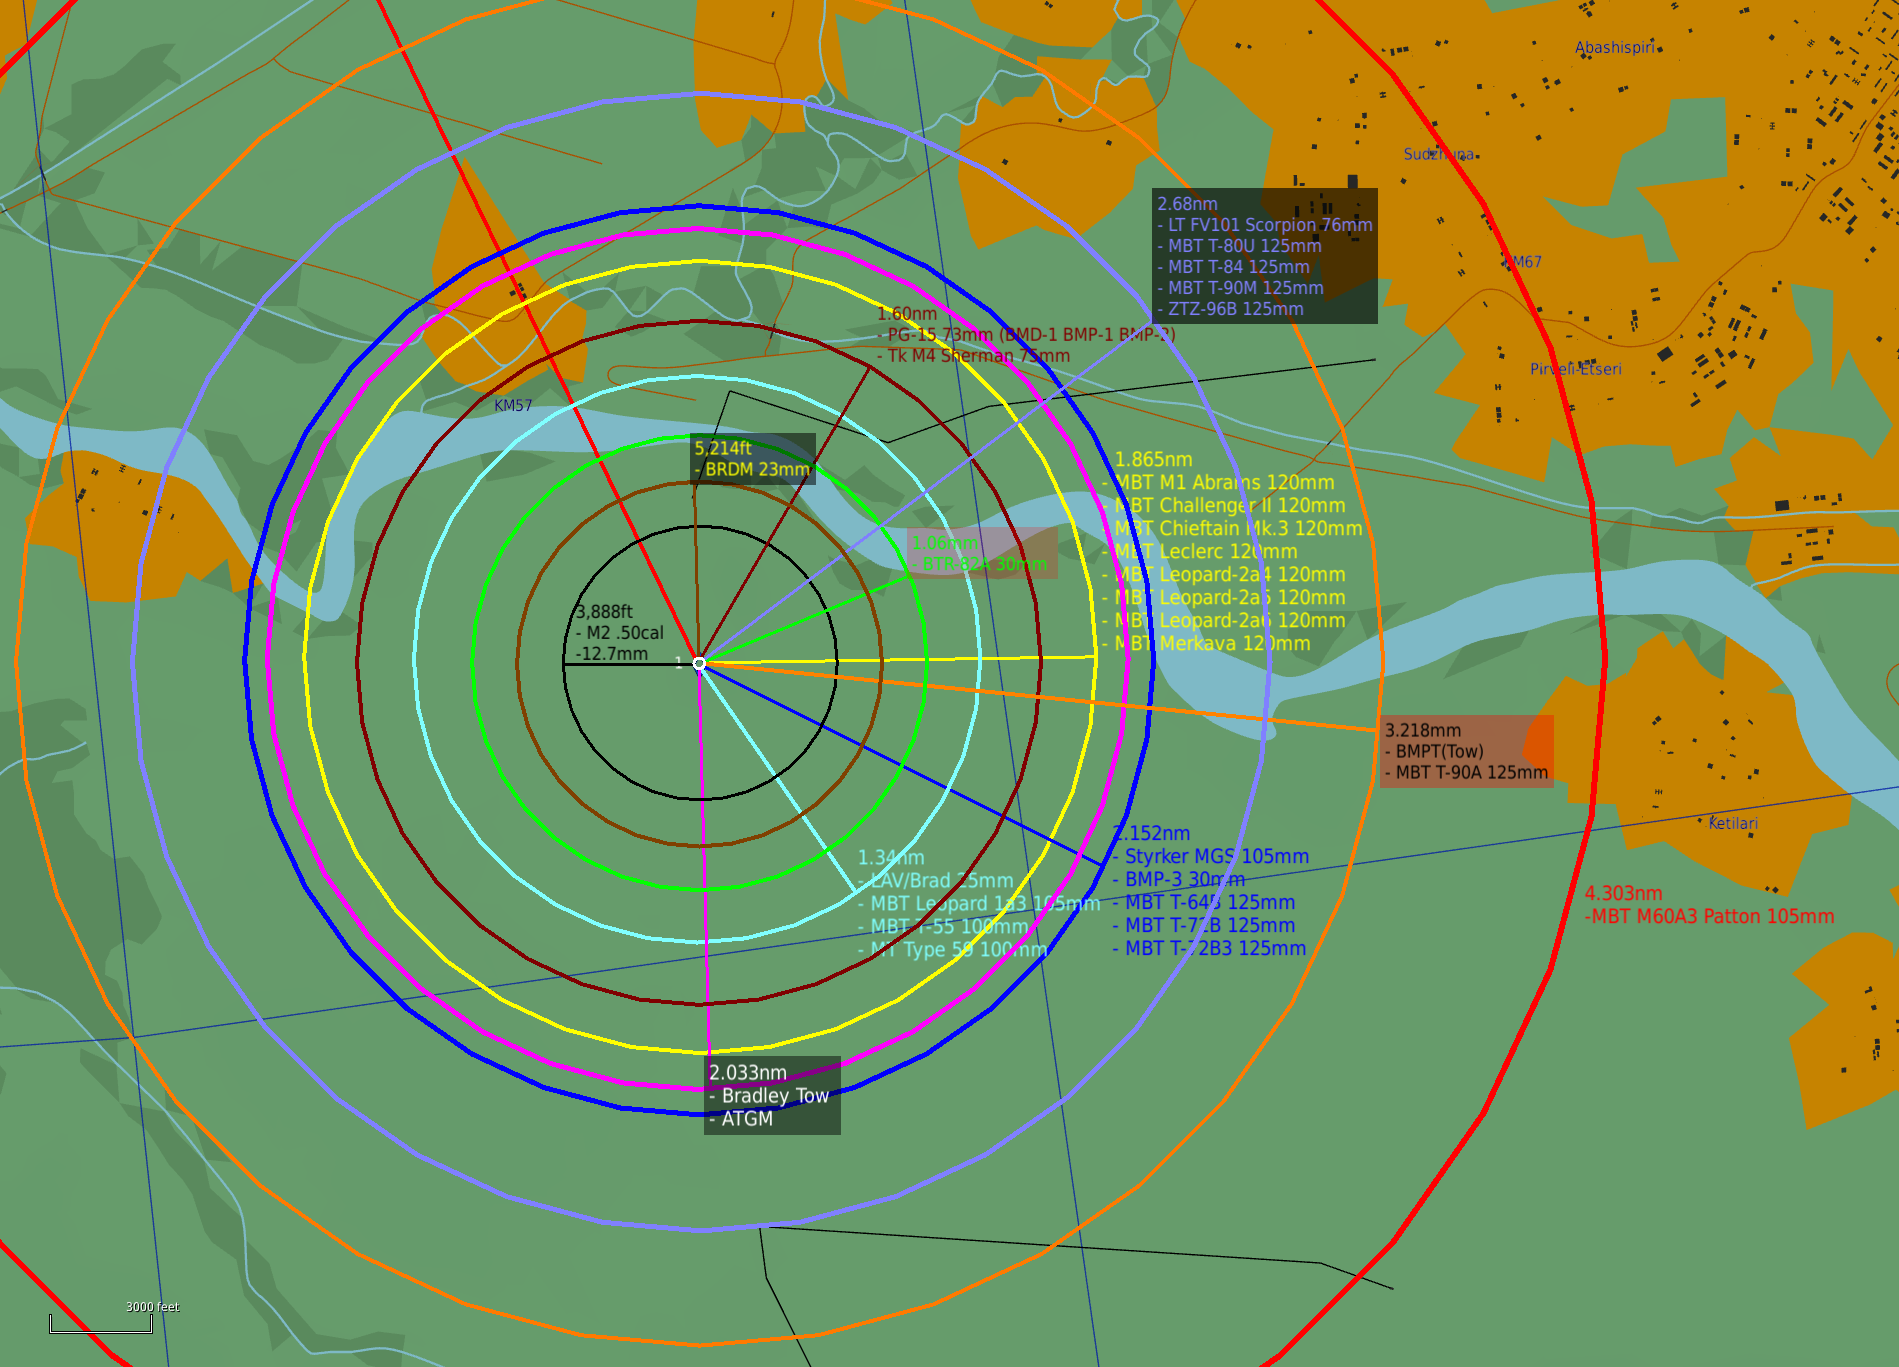Select the Tk M4 Sherman 75mm line

(x=973, y=356)
